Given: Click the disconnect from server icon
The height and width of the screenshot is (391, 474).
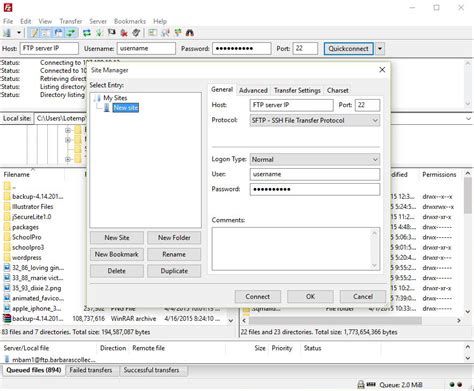Looking at the screenshot, I should (x=124, y=33).
